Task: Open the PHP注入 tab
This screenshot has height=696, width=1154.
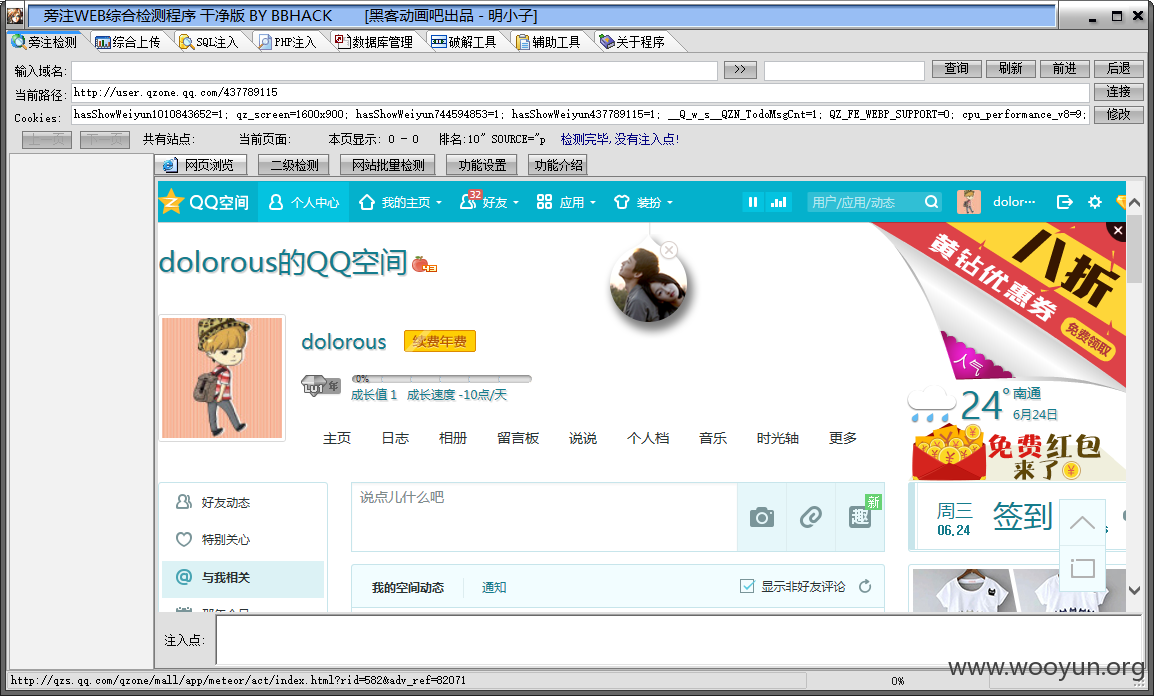Action: click(x=287, y=42)
